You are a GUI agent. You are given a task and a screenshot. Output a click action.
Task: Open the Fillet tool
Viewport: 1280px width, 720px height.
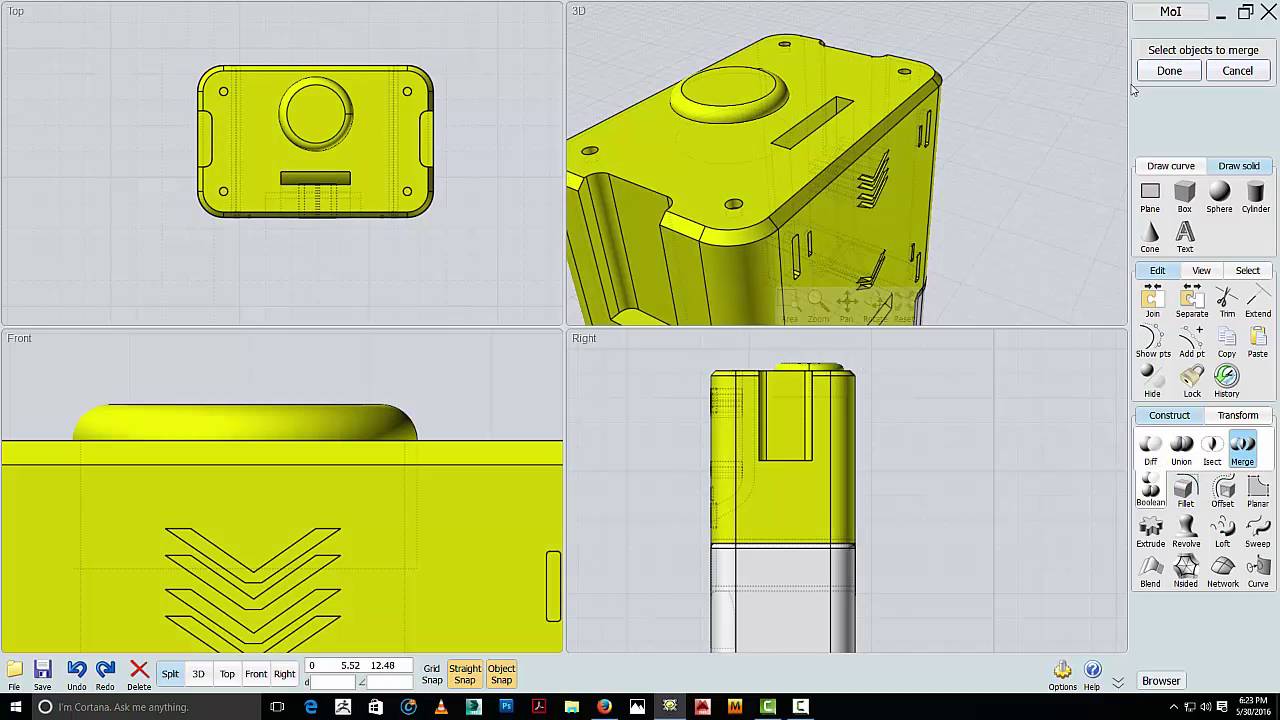click(1185, 491)
